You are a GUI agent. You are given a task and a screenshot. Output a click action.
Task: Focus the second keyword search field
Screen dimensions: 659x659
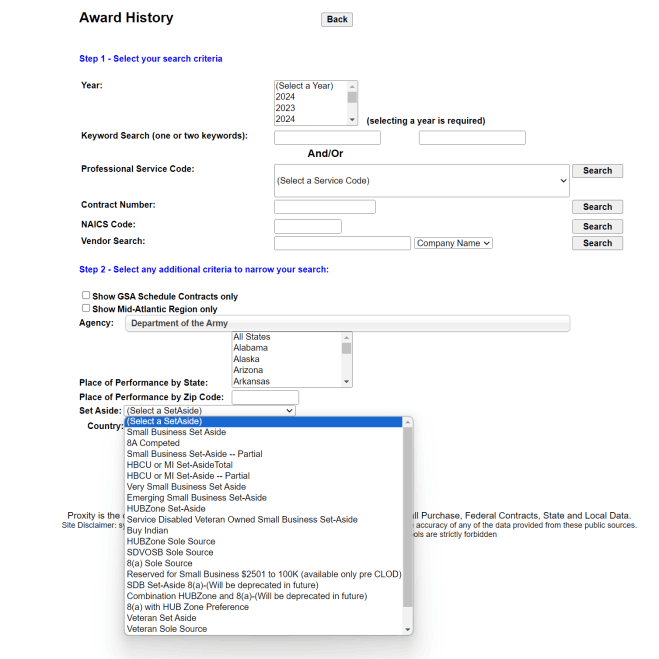472,138
